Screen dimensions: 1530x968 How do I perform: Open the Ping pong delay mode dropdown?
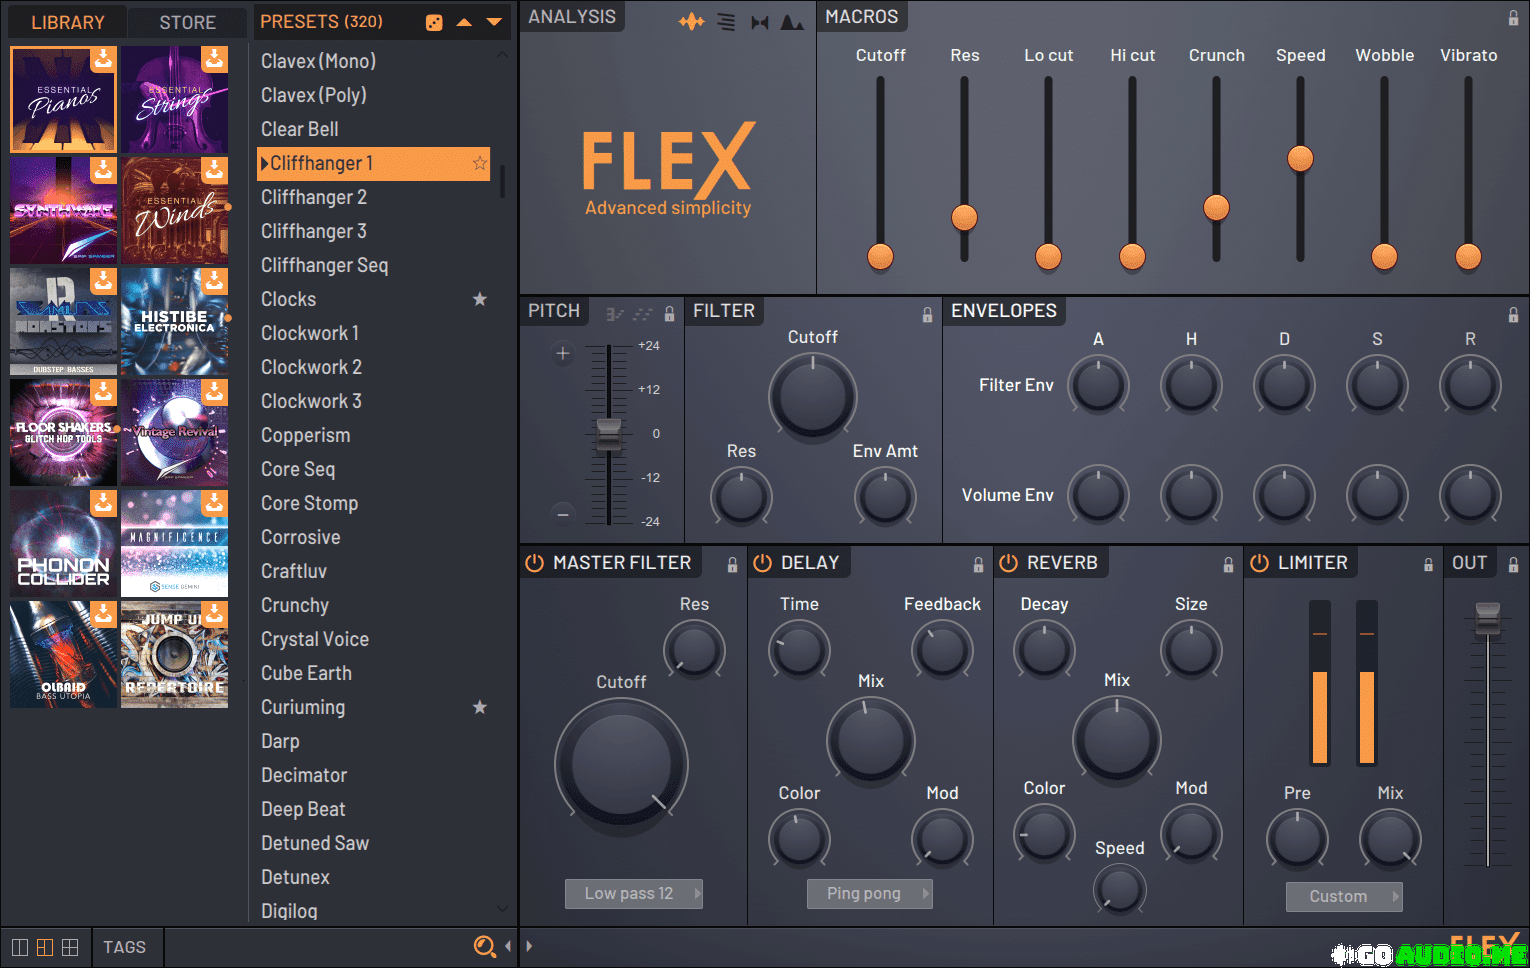tap(869, 893)
